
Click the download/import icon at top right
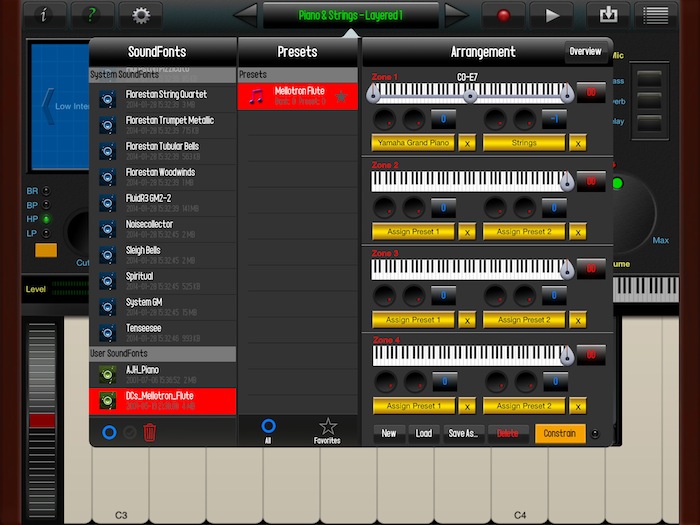(607, 15)
